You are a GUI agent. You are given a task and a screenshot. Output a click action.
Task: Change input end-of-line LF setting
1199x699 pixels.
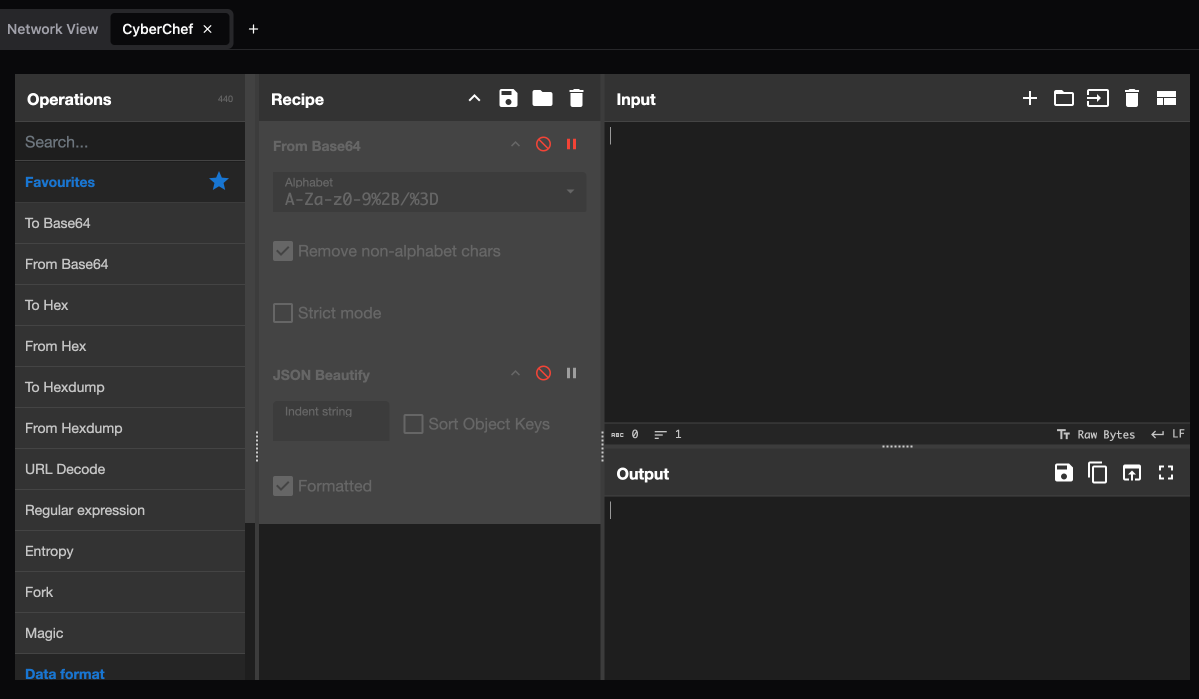click(x=1168, y=434)
